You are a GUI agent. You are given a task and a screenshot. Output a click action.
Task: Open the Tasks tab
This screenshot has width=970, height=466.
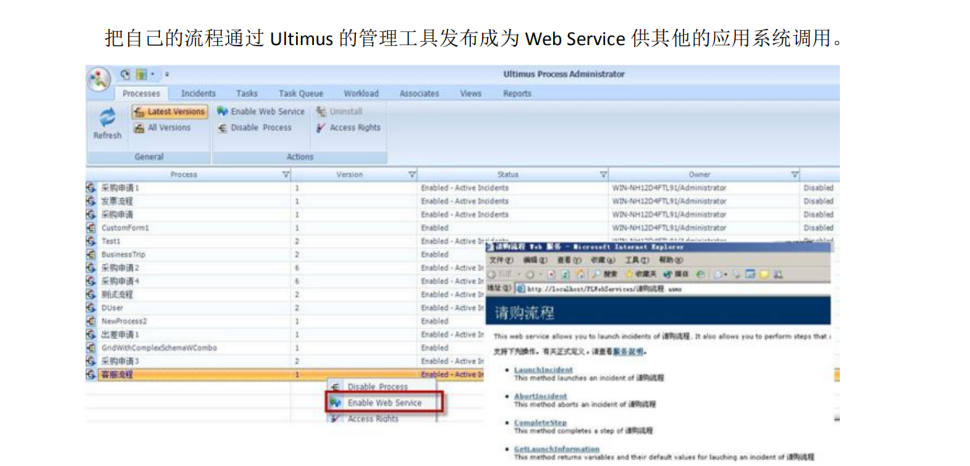[247, 93]
